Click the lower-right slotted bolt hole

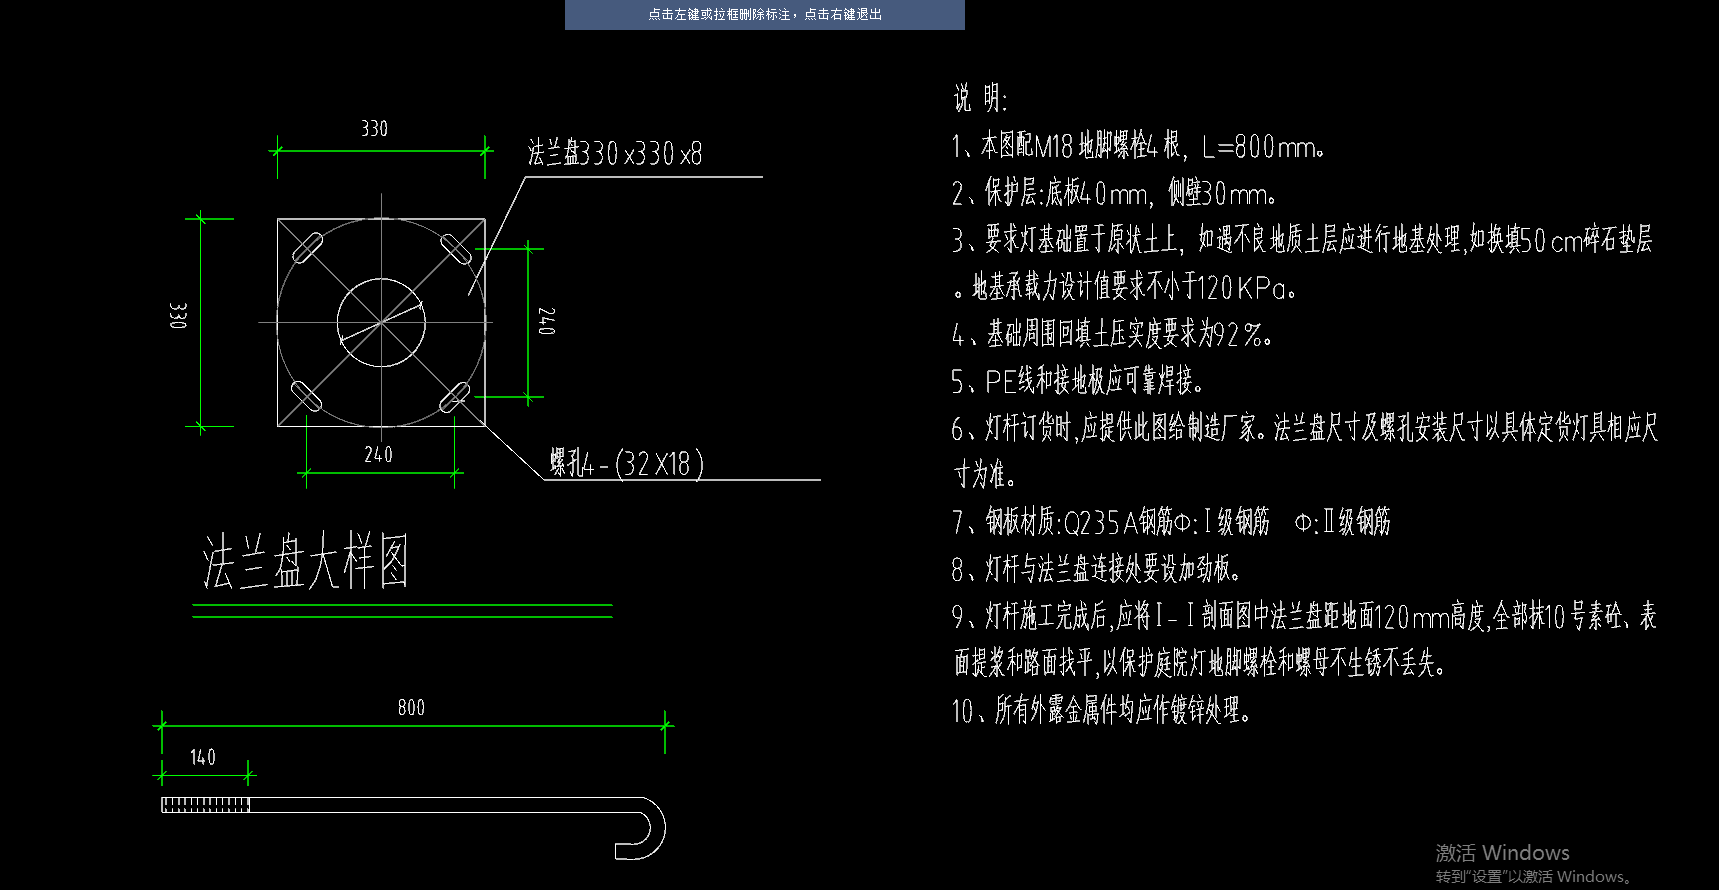tap(455, 396)
